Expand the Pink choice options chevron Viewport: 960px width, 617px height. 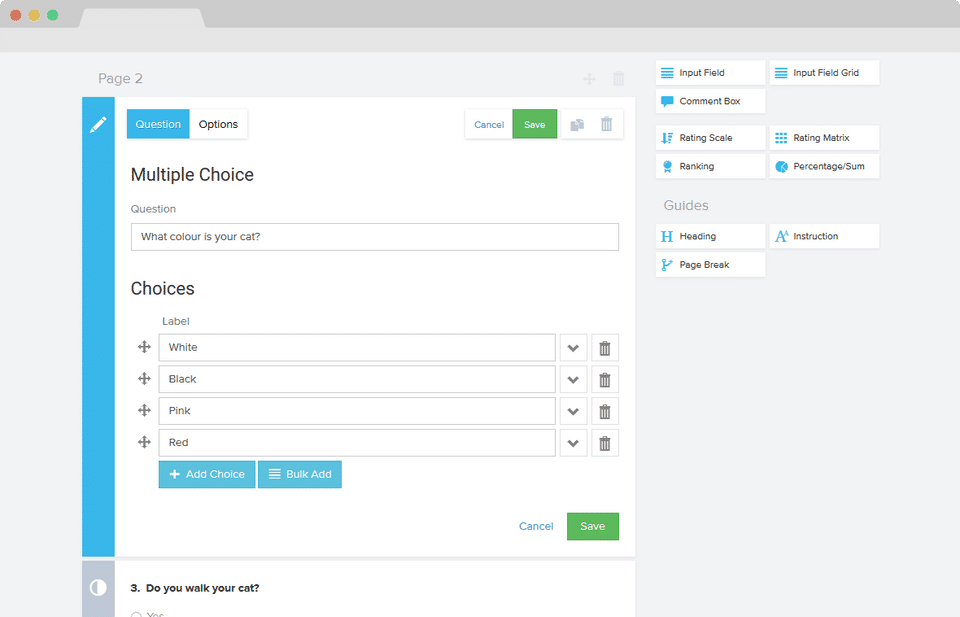click(573, 411)
